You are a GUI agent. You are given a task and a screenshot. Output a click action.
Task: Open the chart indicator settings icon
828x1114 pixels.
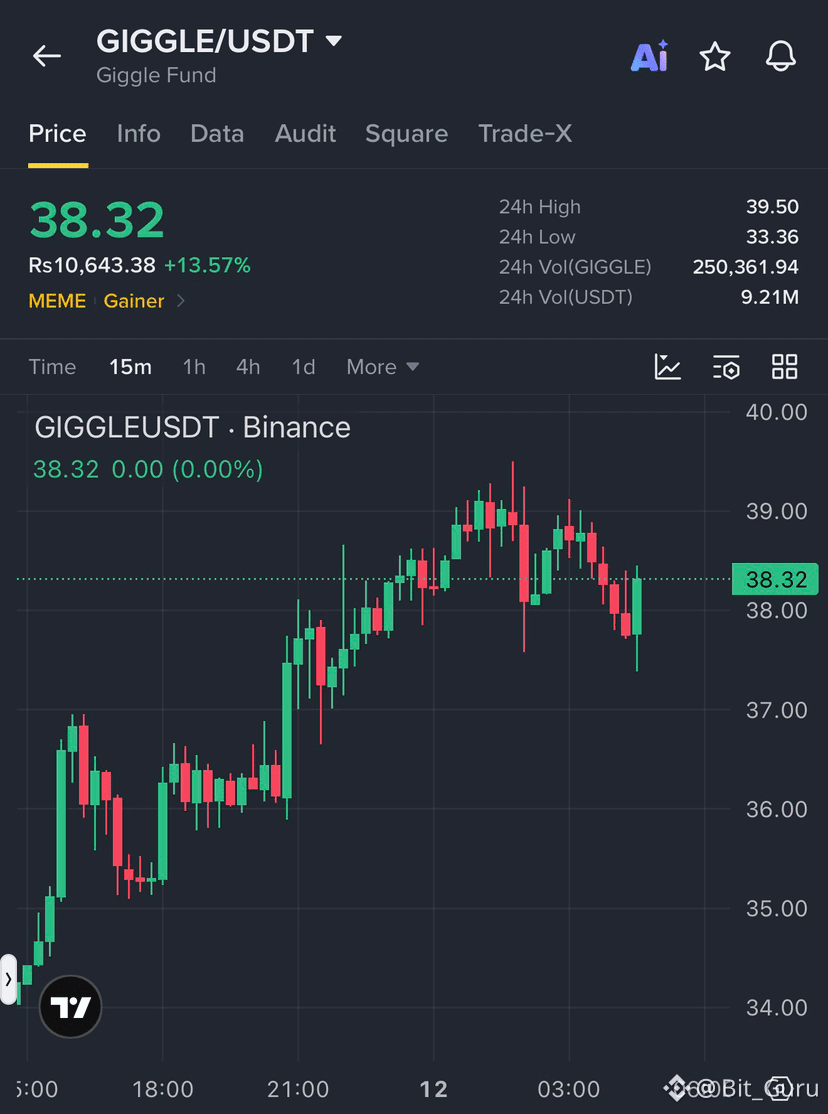(726, 367)
